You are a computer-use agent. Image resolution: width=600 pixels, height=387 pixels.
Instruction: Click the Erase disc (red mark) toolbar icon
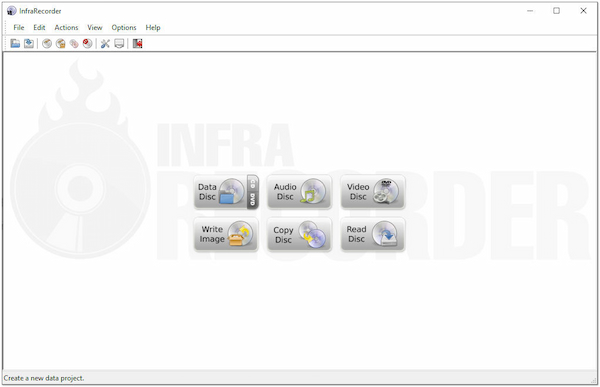click(x=88, y=44)
